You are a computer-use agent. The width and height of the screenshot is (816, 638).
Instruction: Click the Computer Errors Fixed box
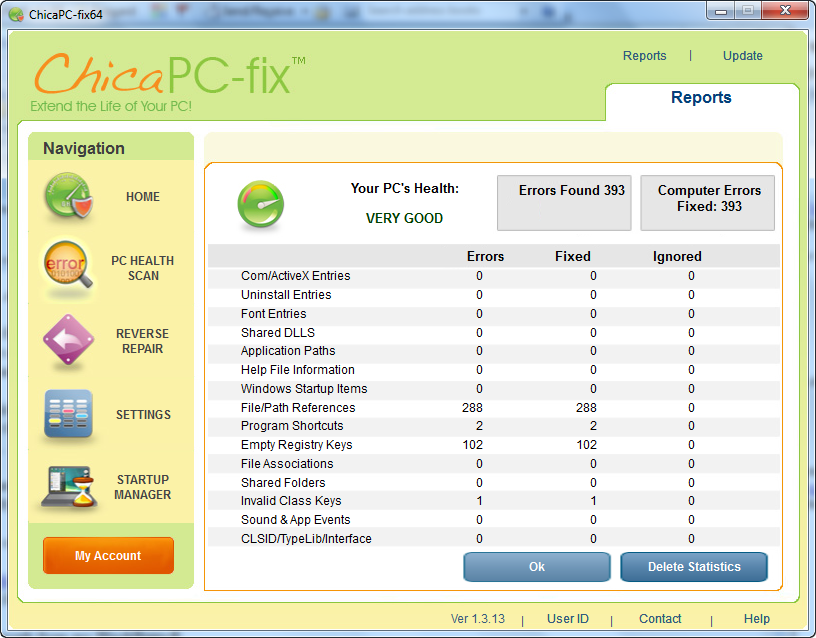click(709, 203)
